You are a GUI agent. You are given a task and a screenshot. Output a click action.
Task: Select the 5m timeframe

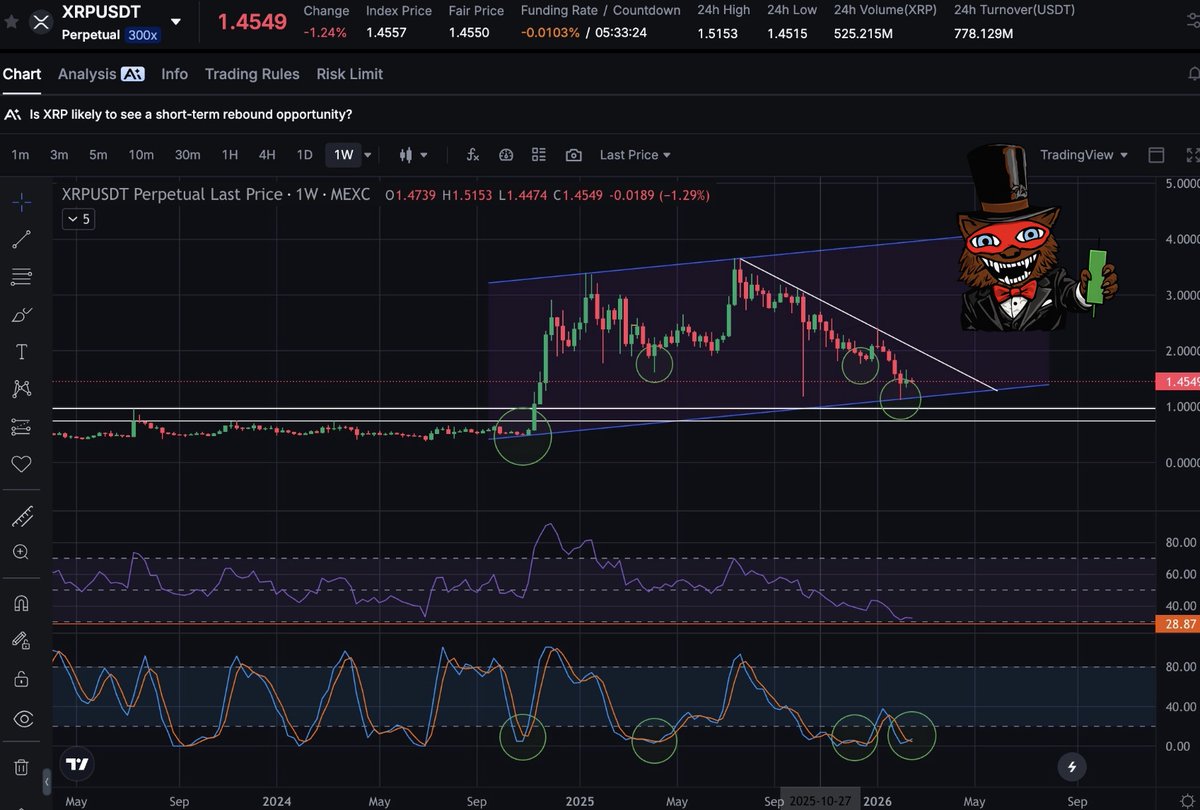(98, 155)
